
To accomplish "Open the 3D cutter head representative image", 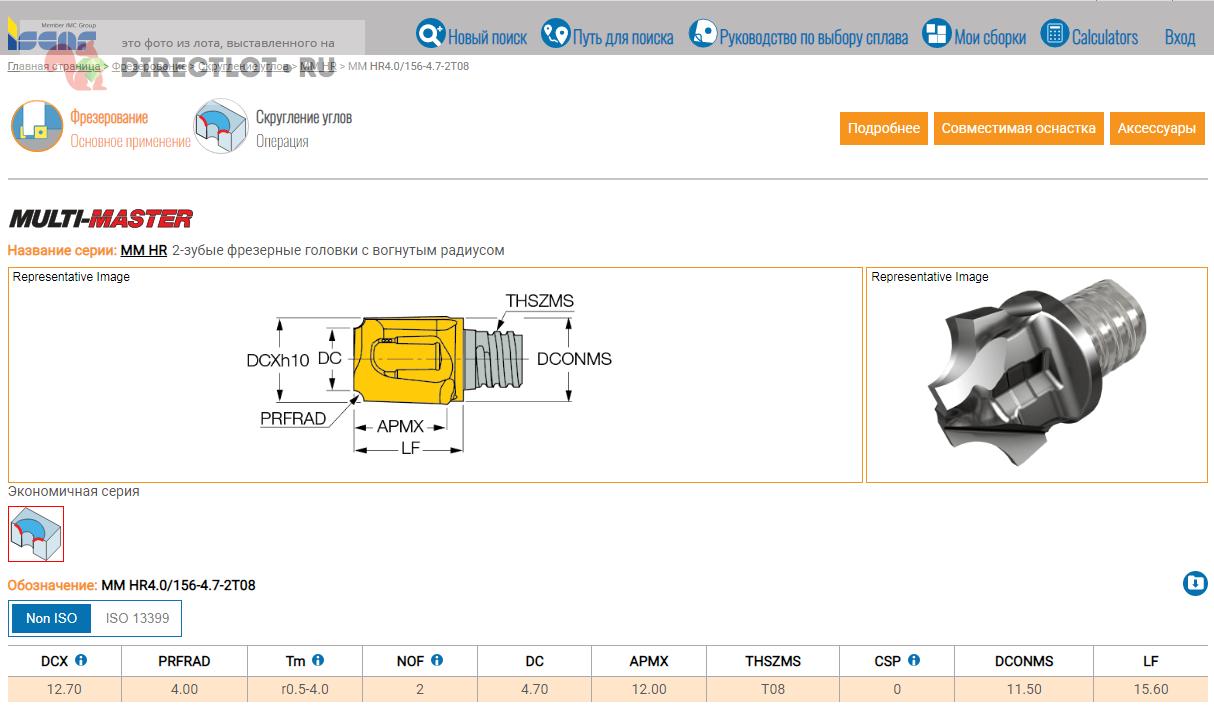I will coord(1036,375).
